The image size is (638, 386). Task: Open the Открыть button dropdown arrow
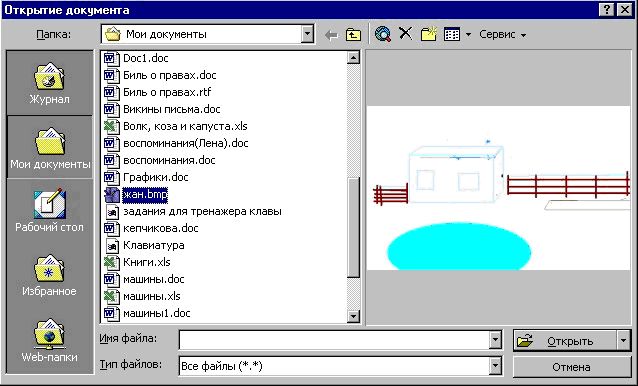pyautogui.click(x=624, y=341)
